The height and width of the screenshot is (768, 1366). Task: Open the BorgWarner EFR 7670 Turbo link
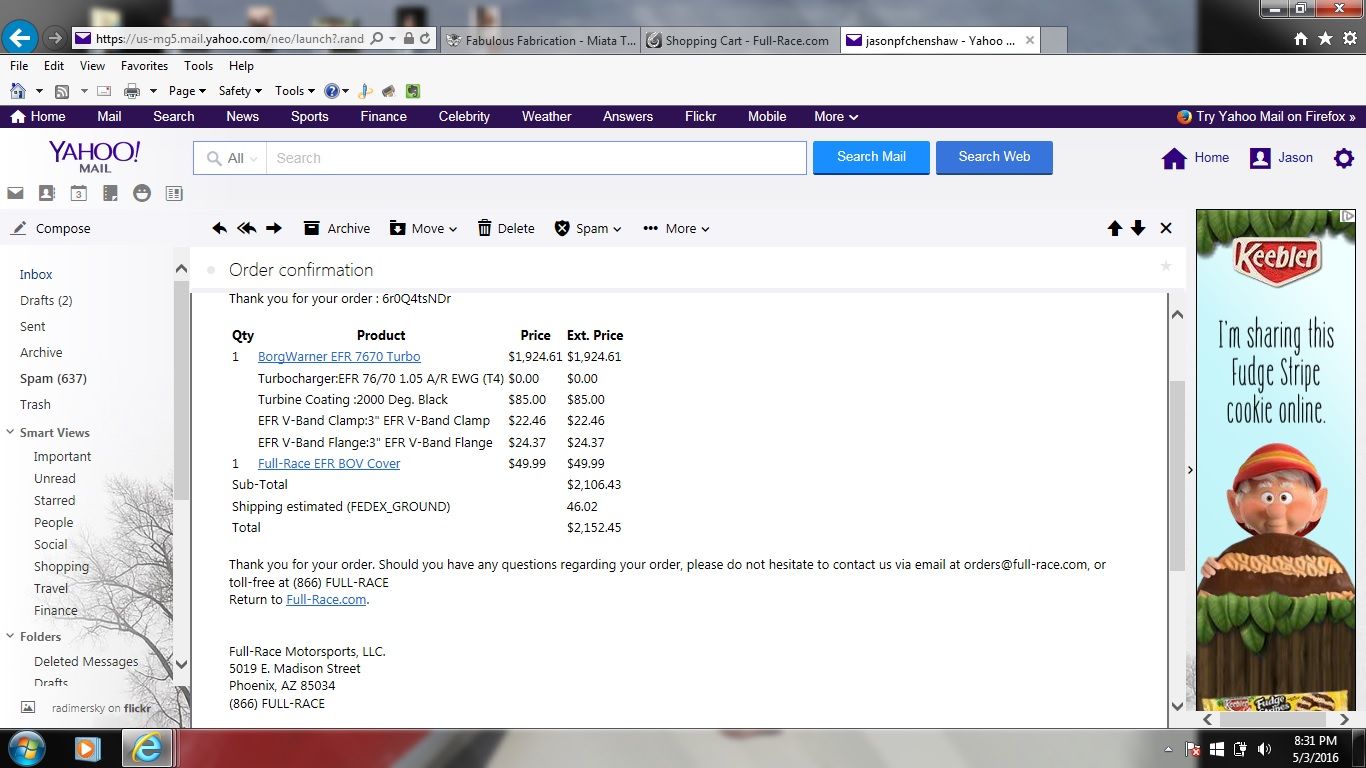(339, 356)
